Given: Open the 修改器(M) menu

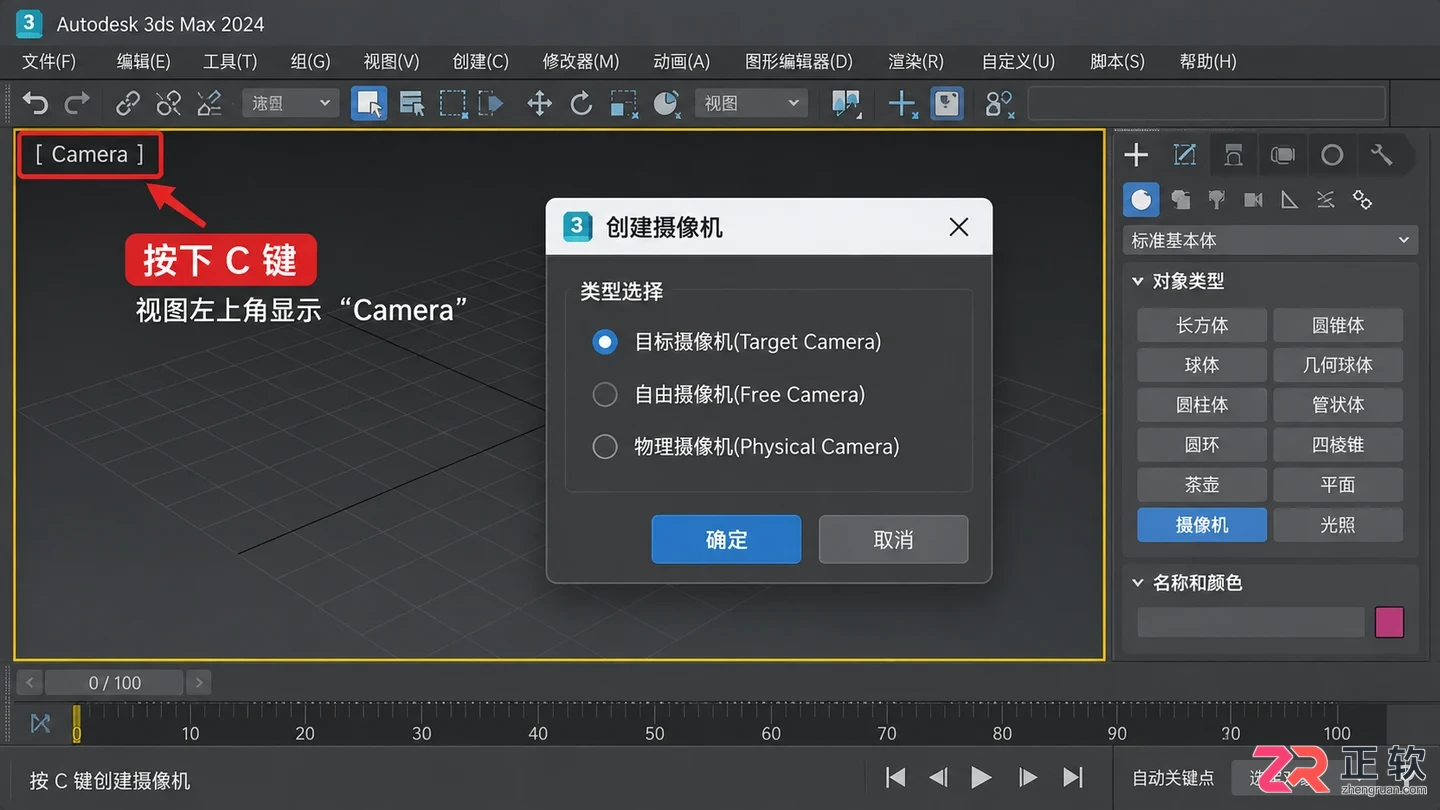Looking at the screenshot, I should pyautogui.click(x=581, y=61).
